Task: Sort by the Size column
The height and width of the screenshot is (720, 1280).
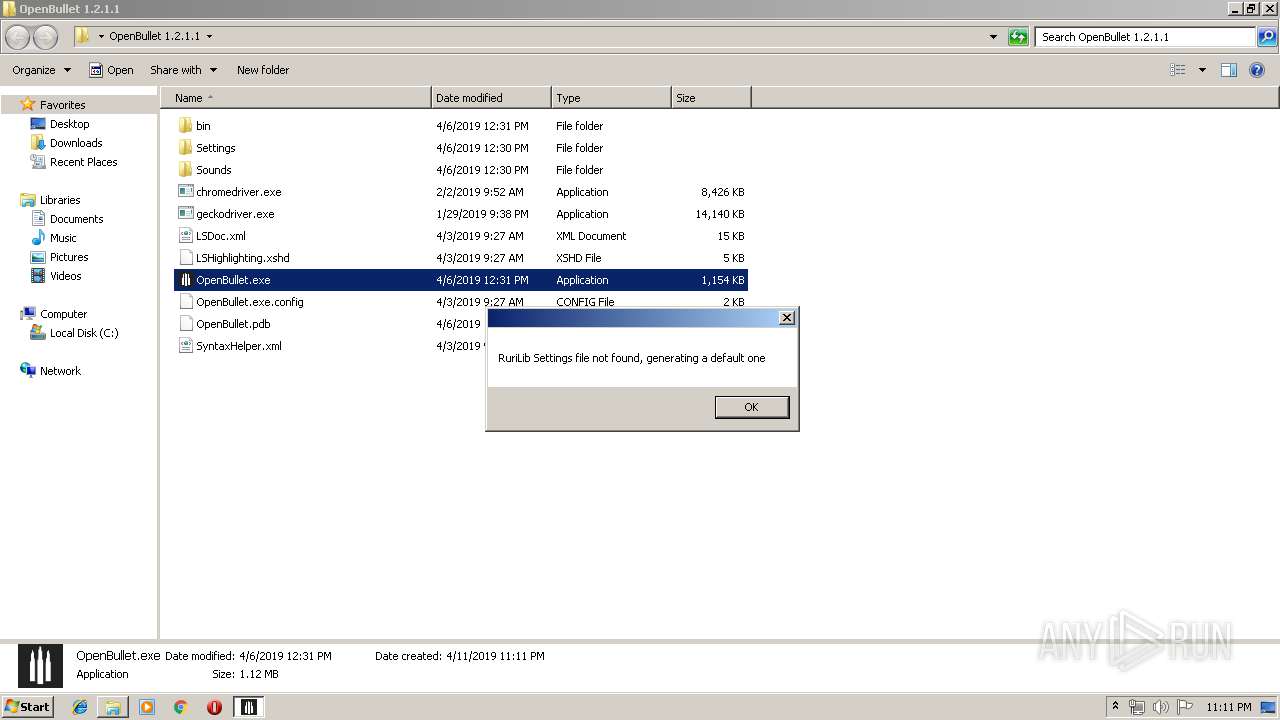Action: 711,98
